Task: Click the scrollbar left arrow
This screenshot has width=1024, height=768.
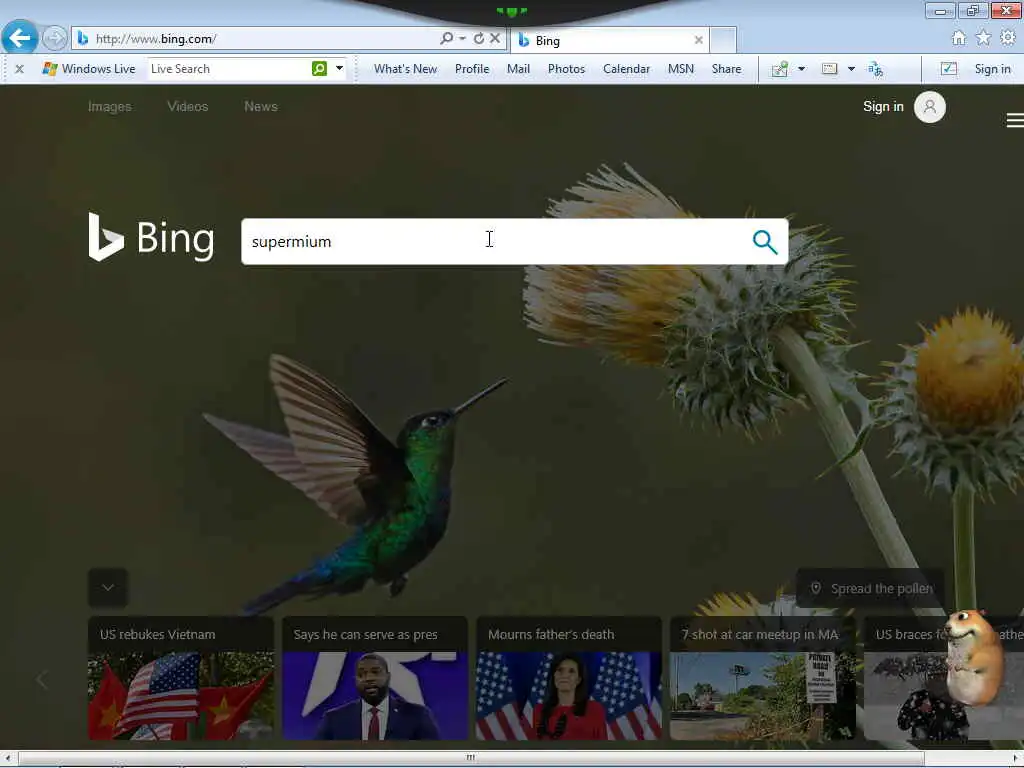Action: (7, 758)
